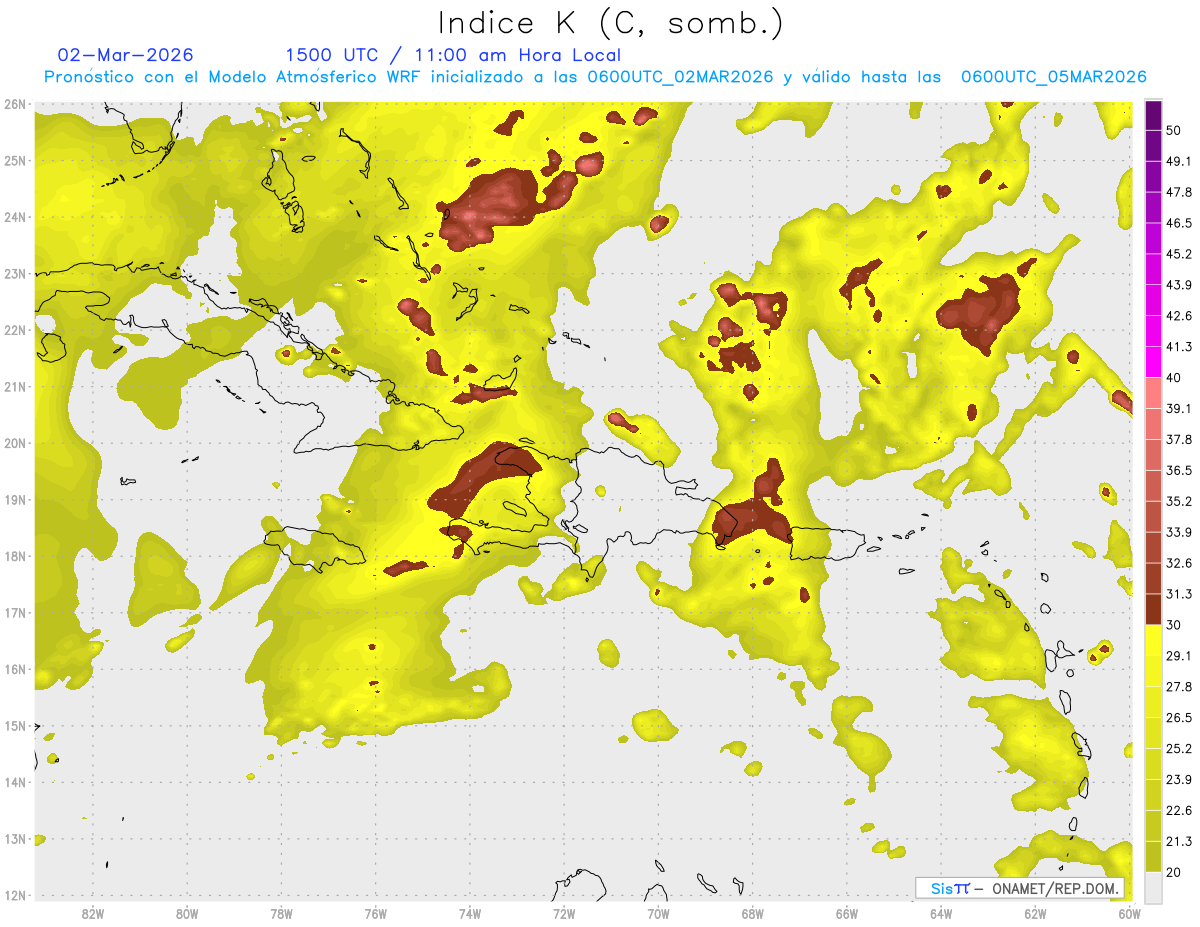Screen dimensions: 1200x927
Task: Select the date text "02-Mar-2026"
Action: point(126,55)
